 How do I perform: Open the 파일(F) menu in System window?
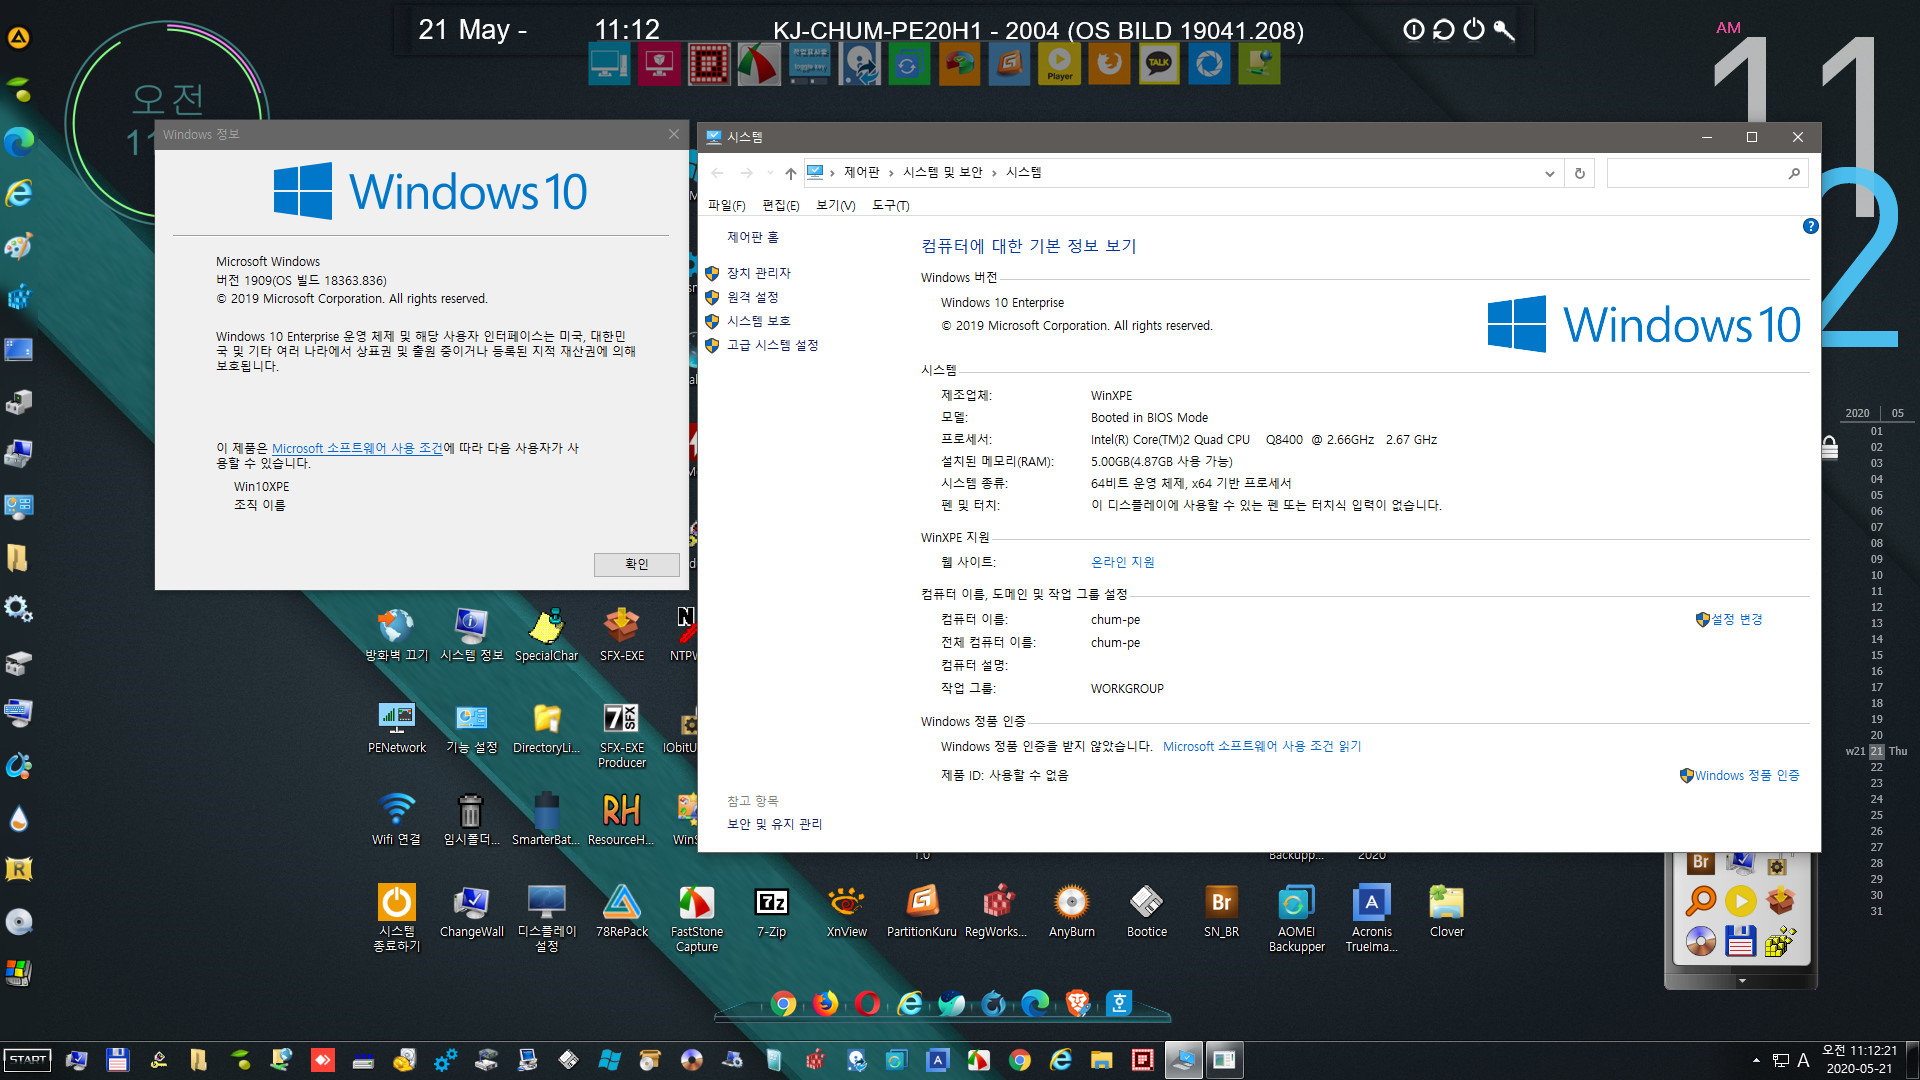pyautogui.click(x=726, y=205)
